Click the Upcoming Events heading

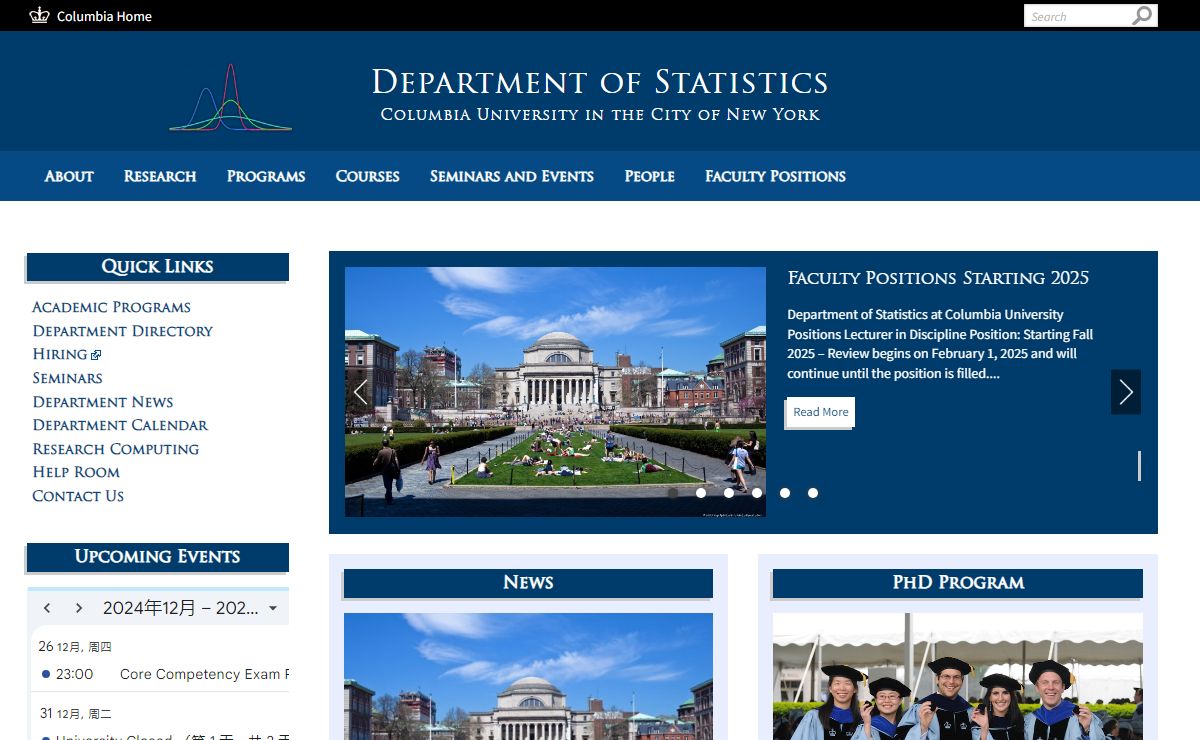pos(157,557)
